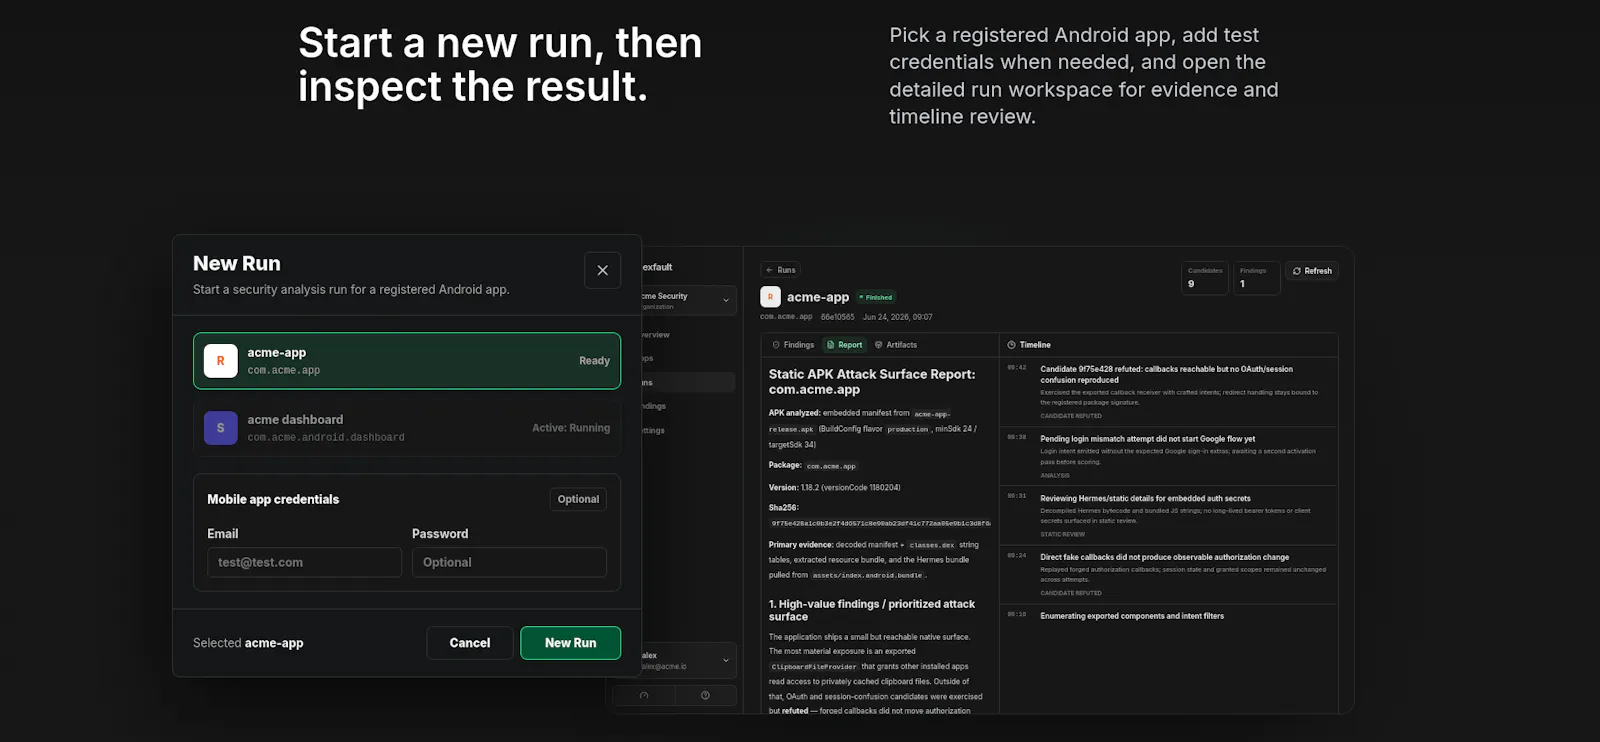Click the Findings count card showing 1

click(1256, 278)
